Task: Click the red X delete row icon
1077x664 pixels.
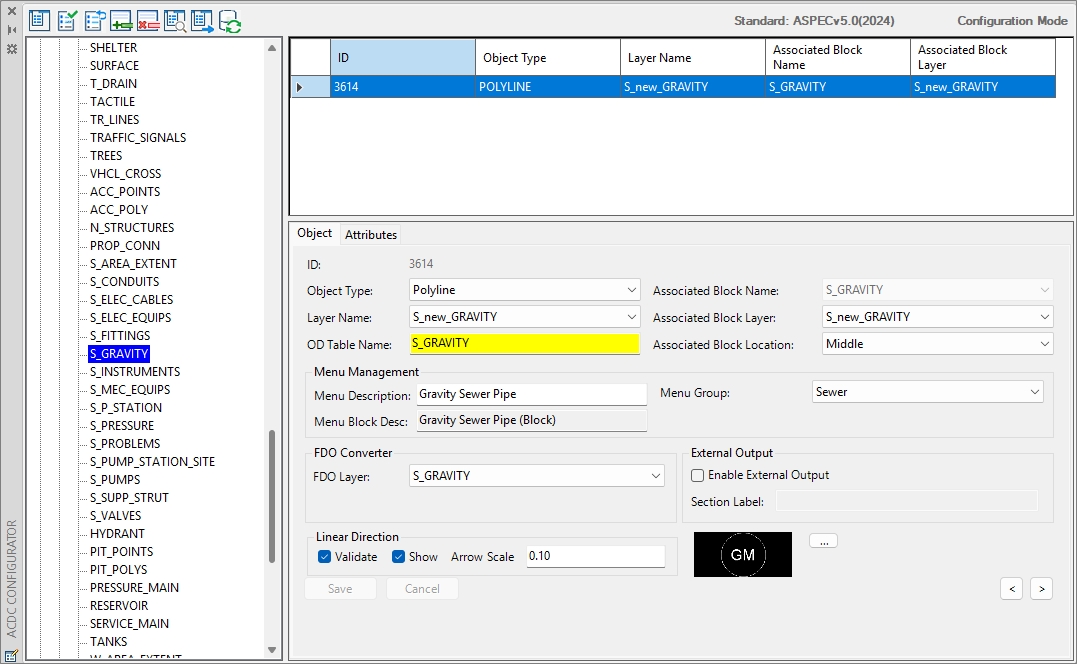Action: [x=148, y=21]
